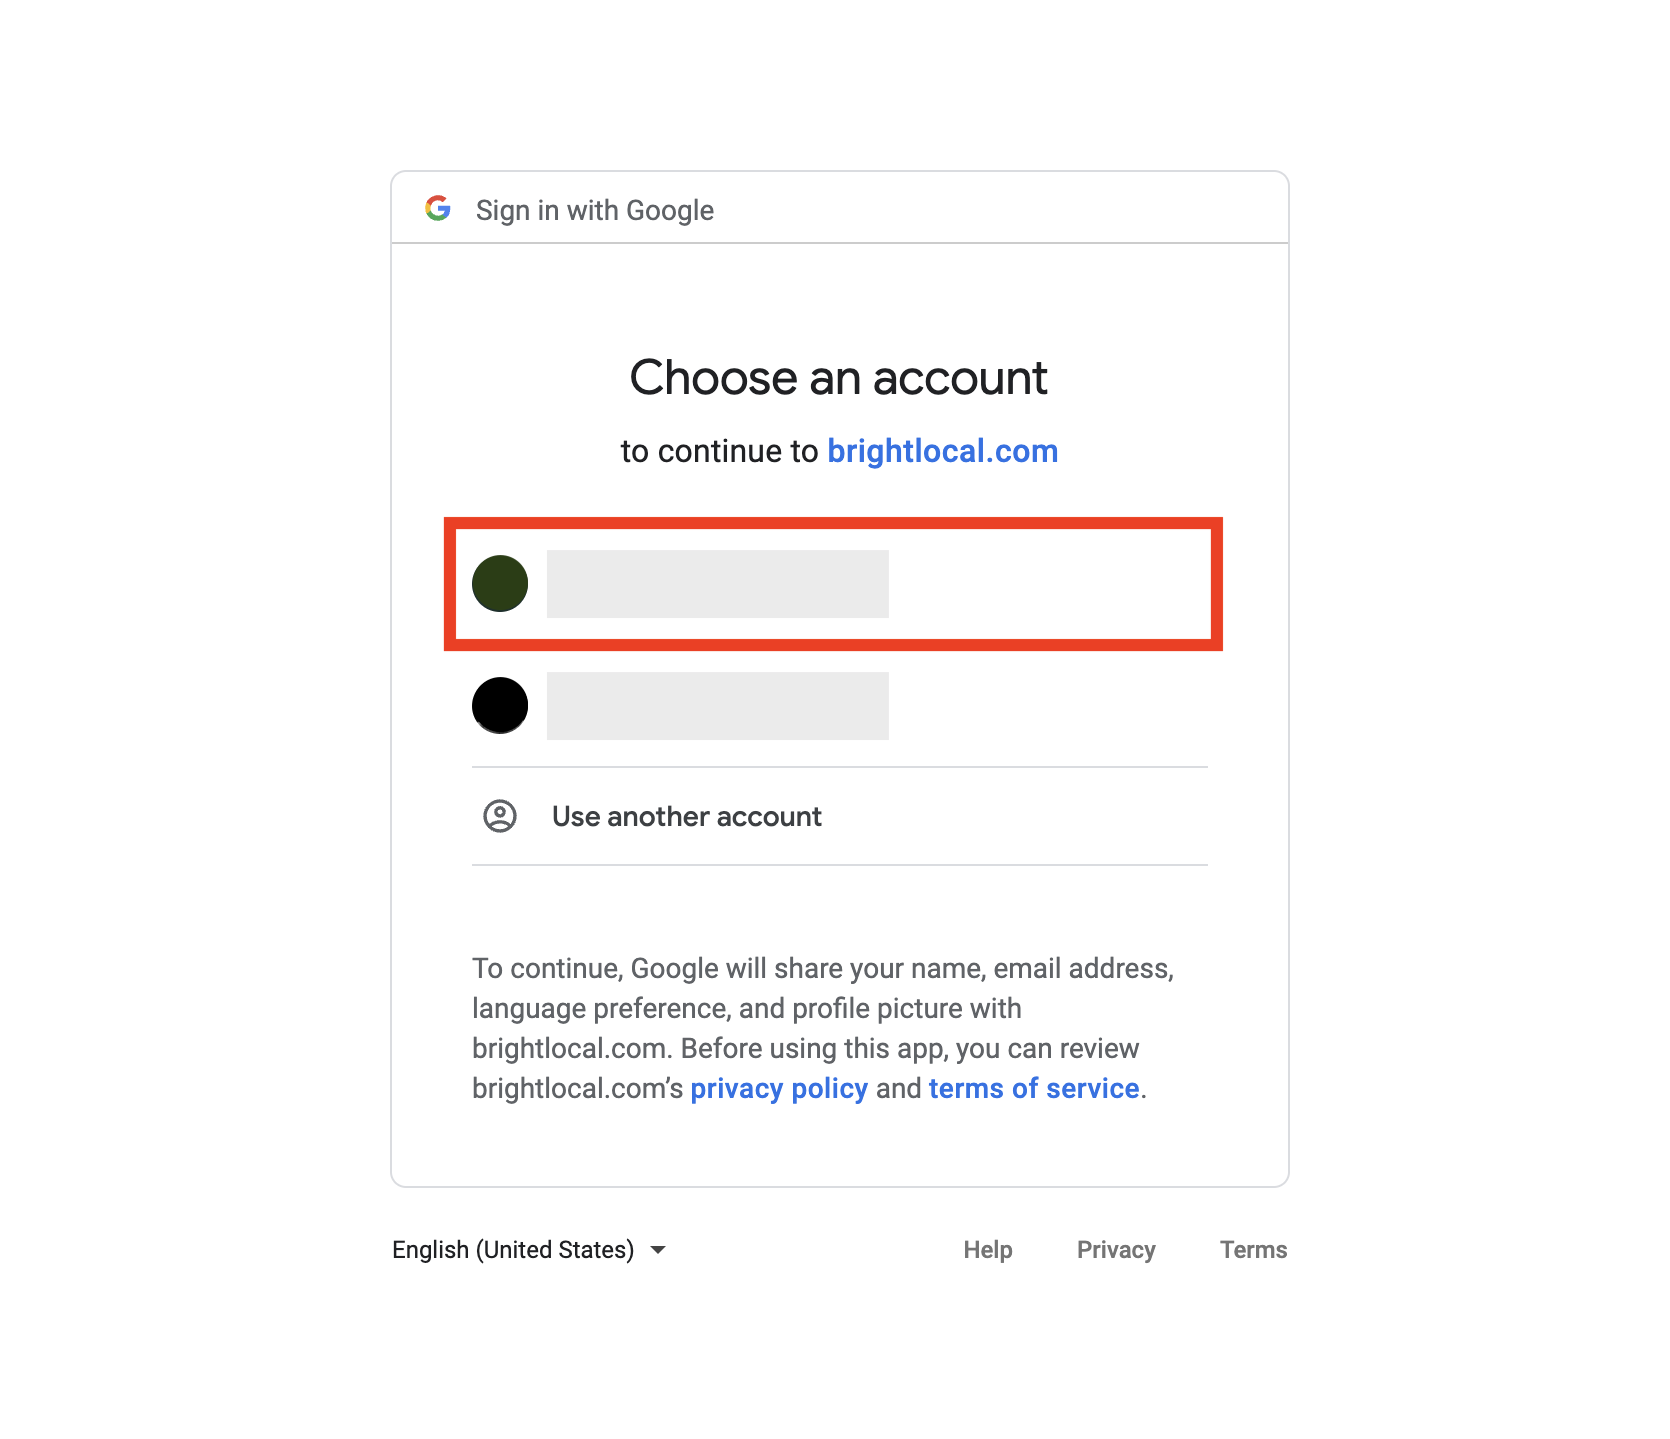
Task: Click 'Use another account' text
Action: coord(687,817)
